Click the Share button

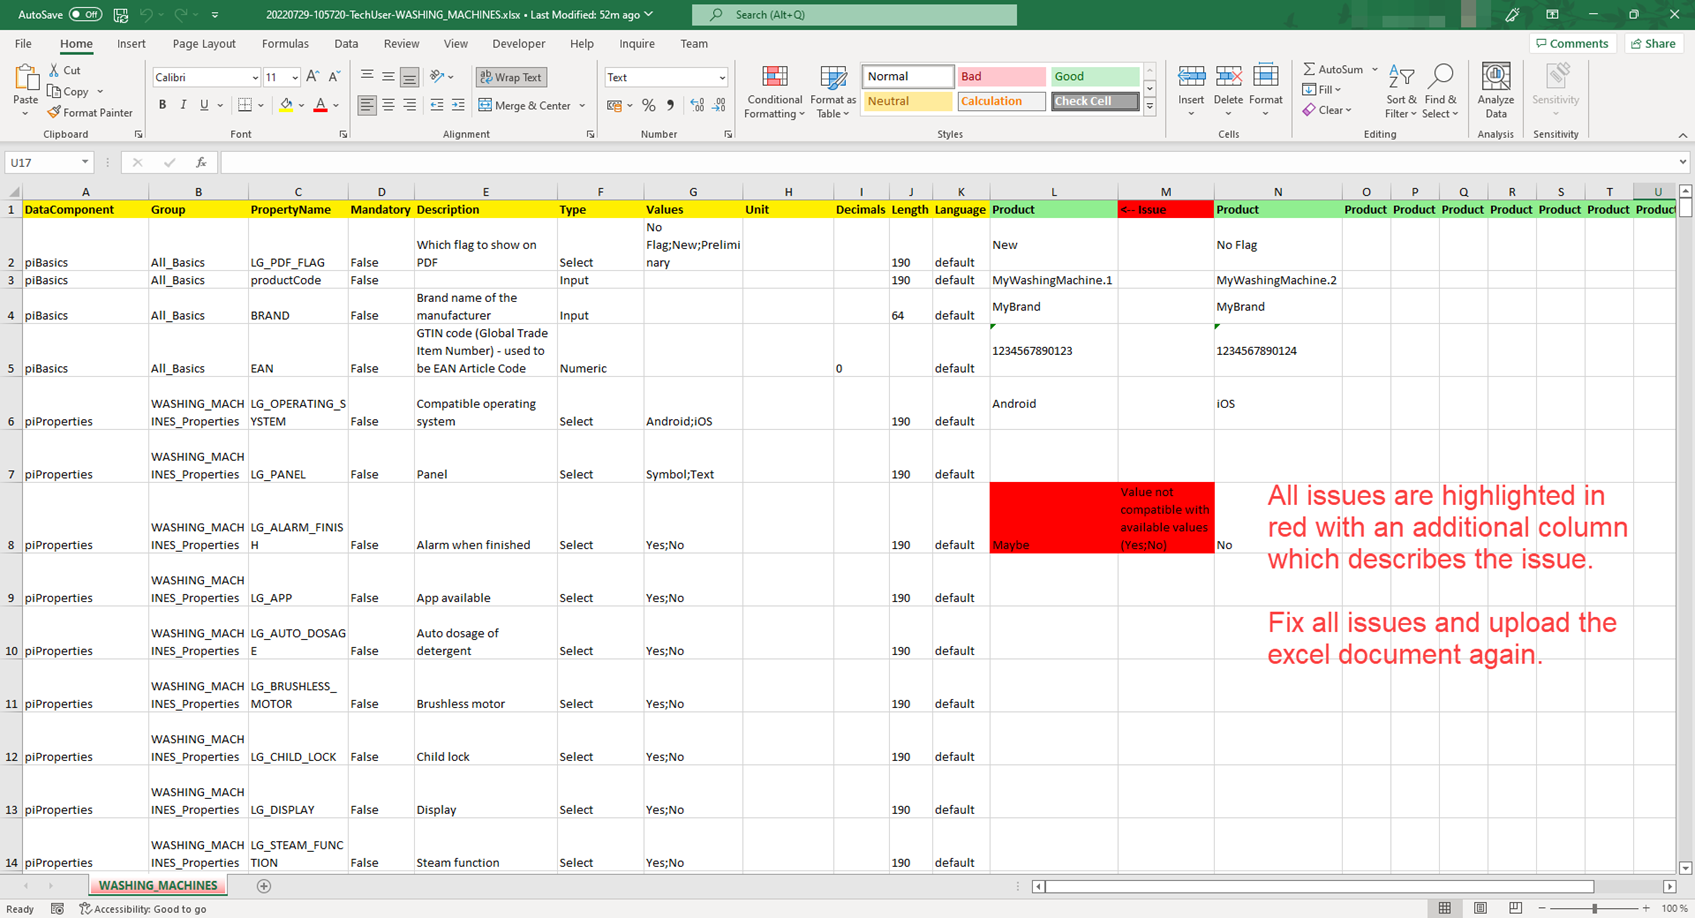pyautogui.click(x=1653, y=44)
